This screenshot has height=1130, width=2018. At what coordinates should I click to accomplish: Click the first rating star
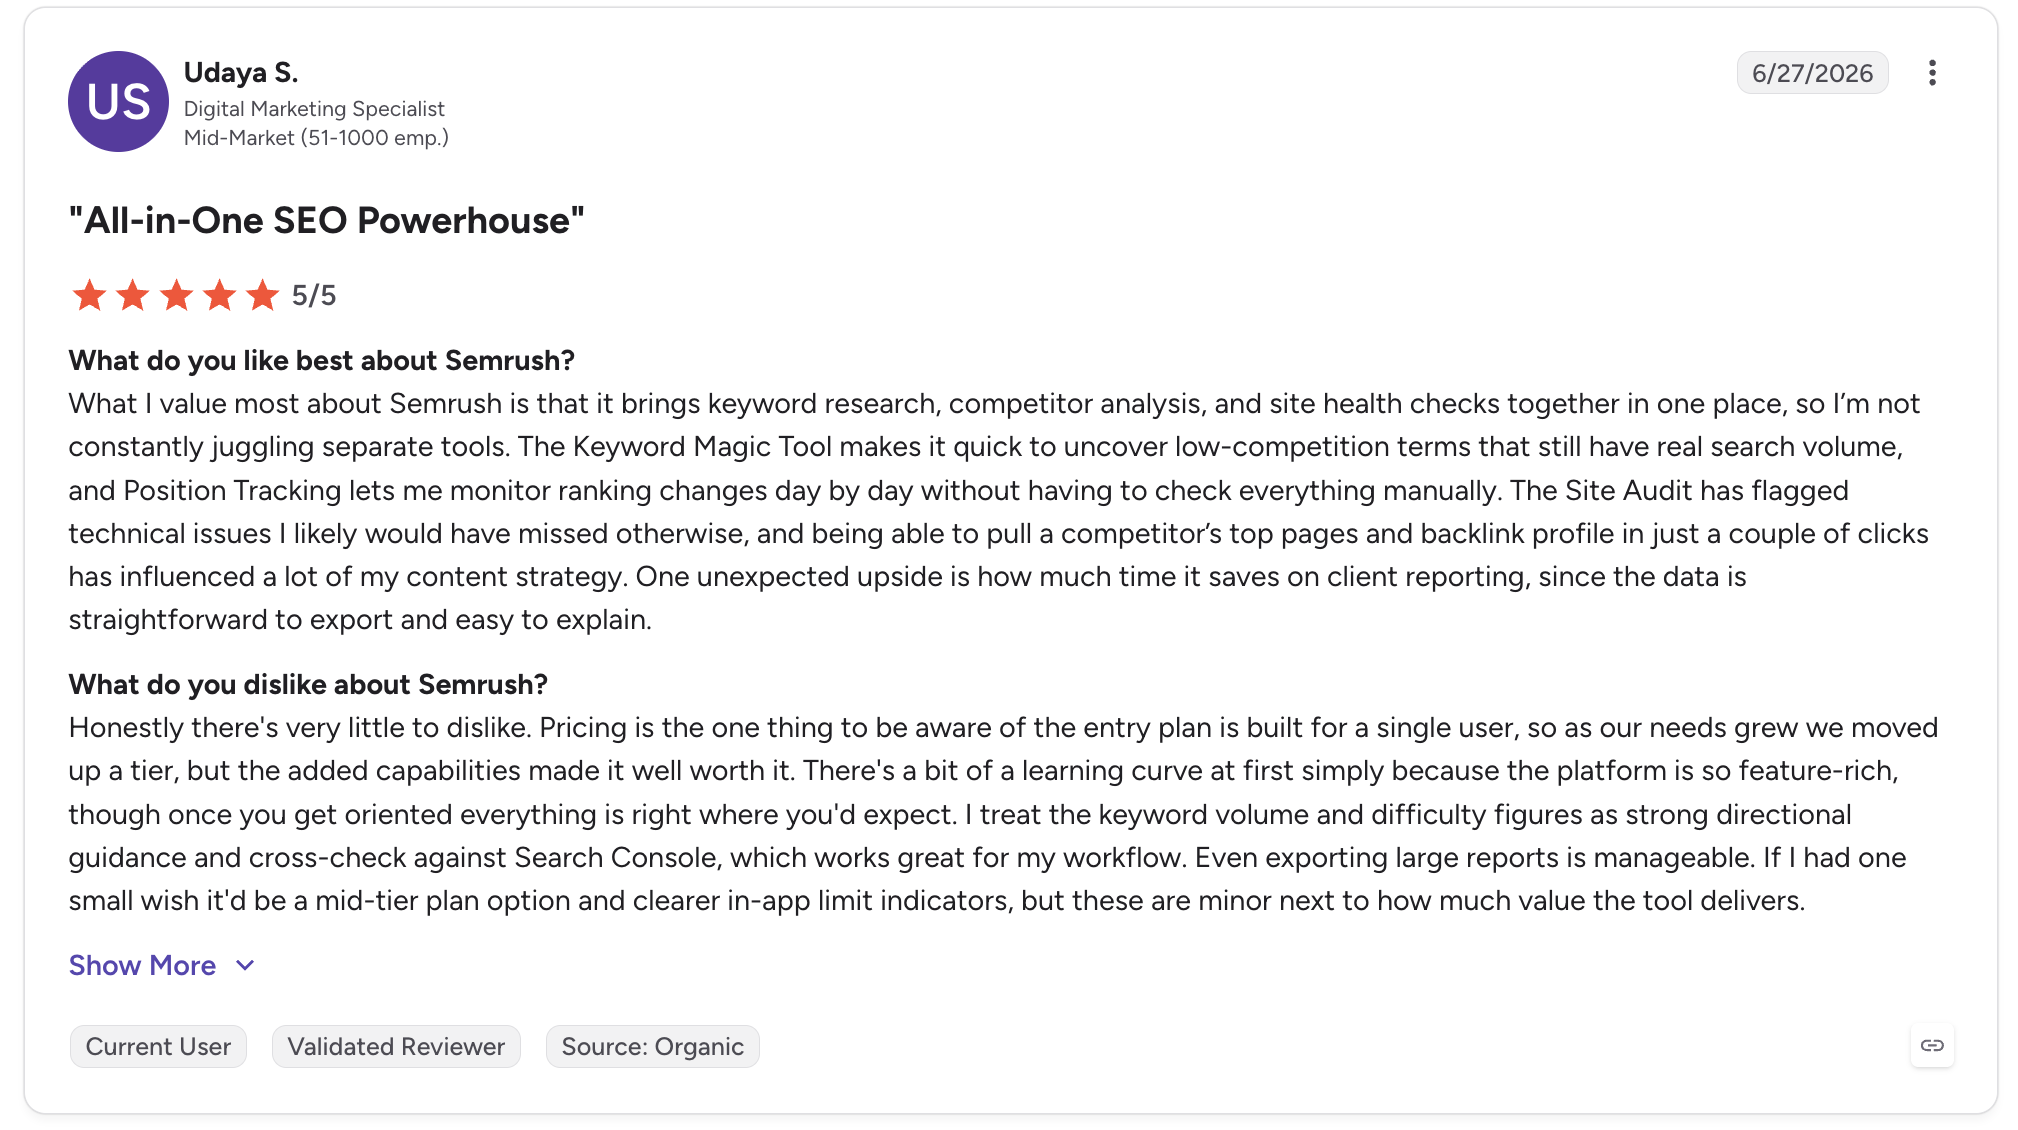[x=89, y=295]
